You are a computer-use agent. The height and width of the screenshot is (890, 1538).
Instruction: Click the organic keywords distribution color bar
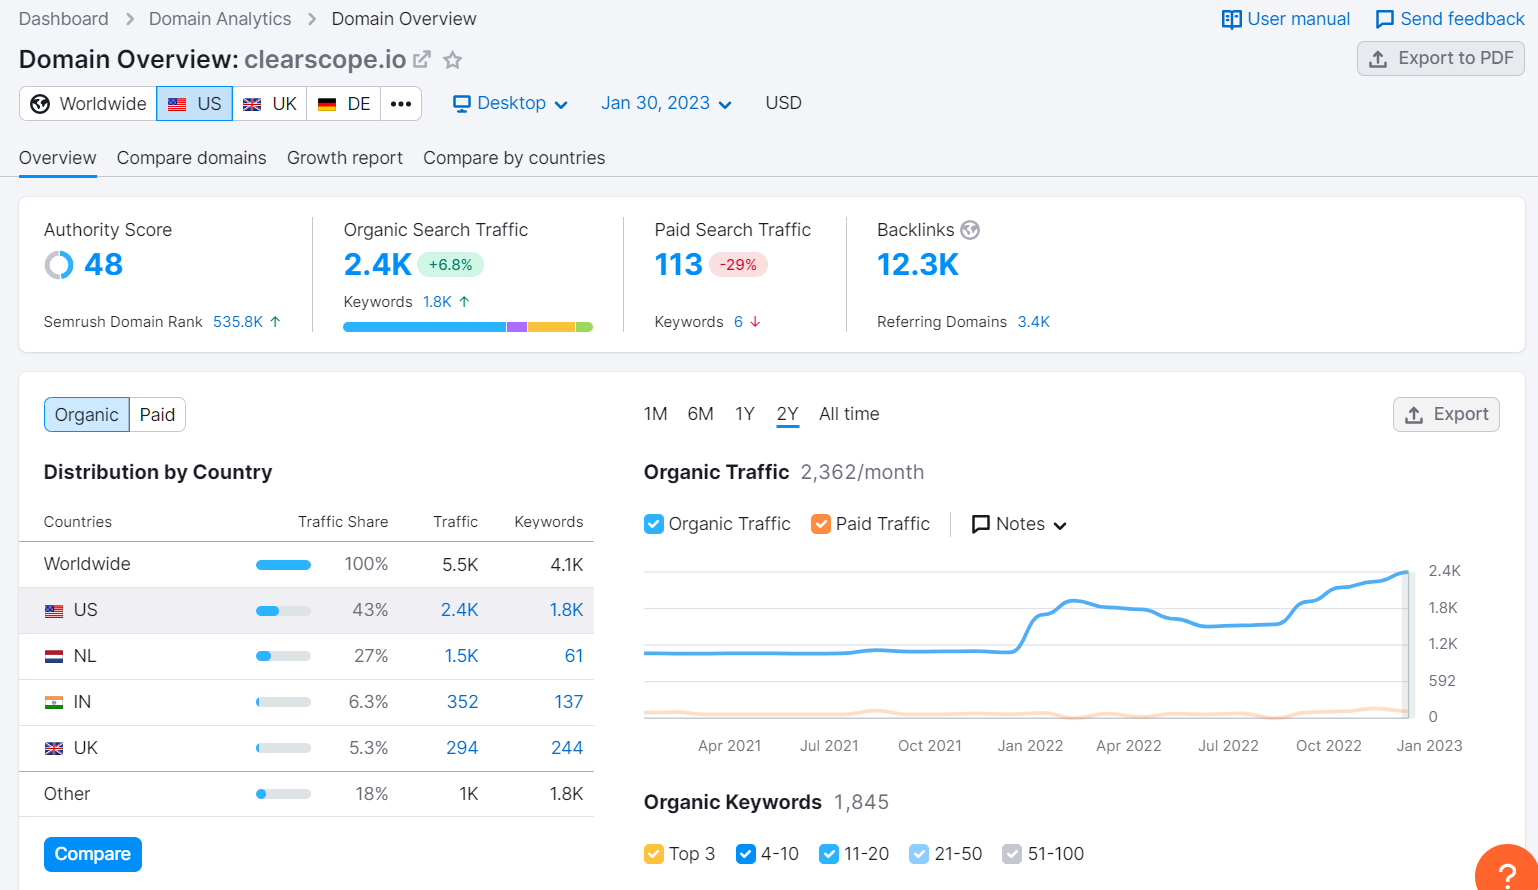467,327
